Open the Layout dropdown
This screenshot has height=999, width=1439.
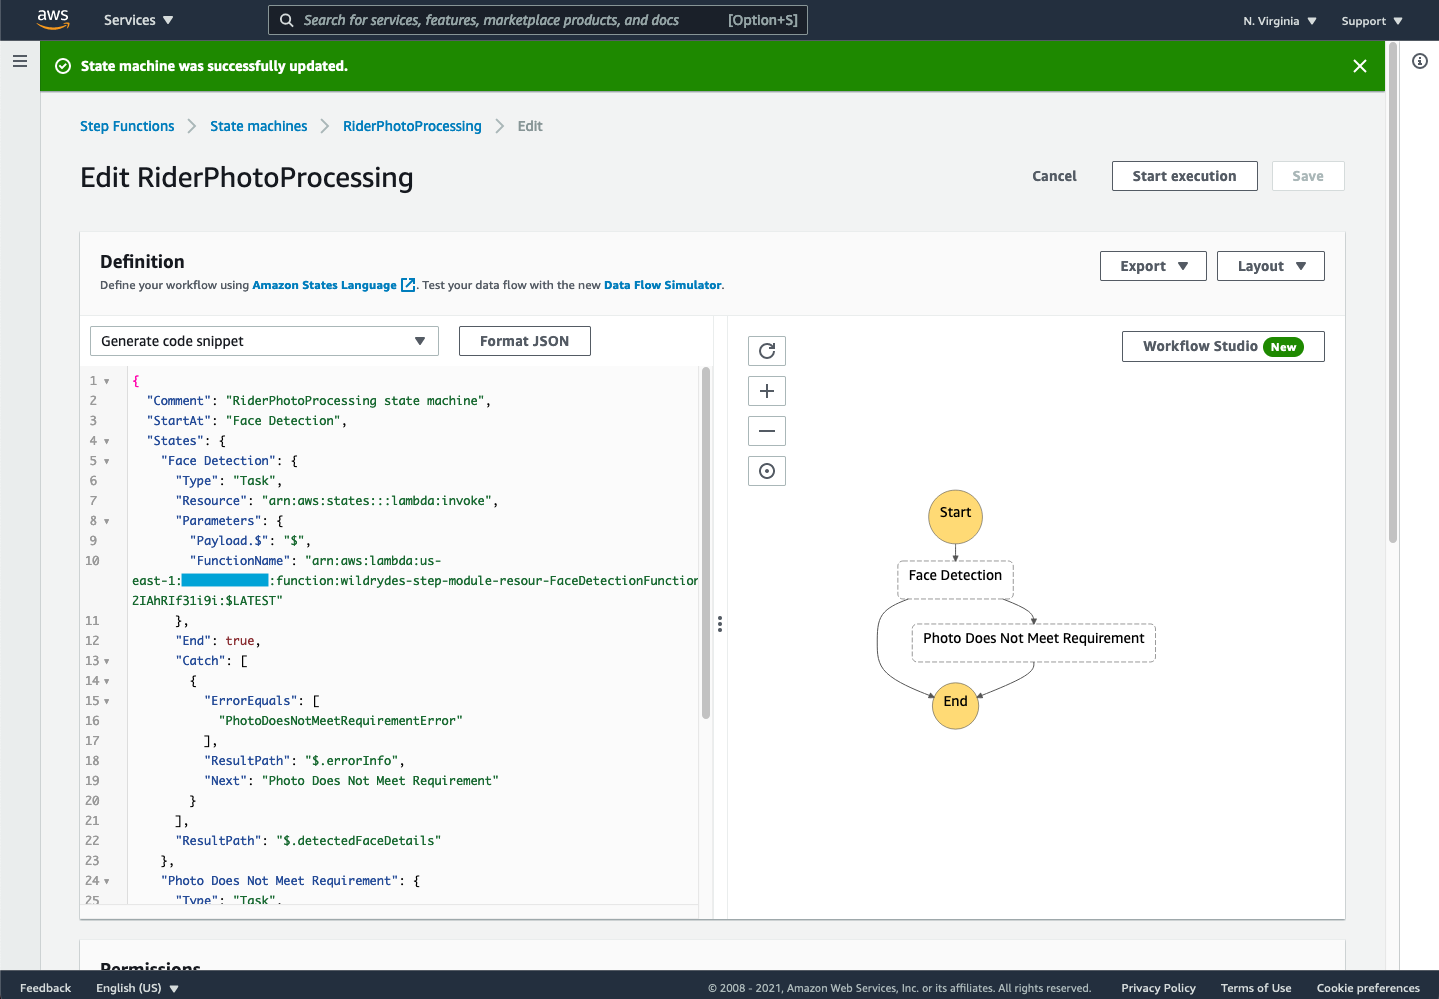pyautogui.click(x=1271, y=266)
